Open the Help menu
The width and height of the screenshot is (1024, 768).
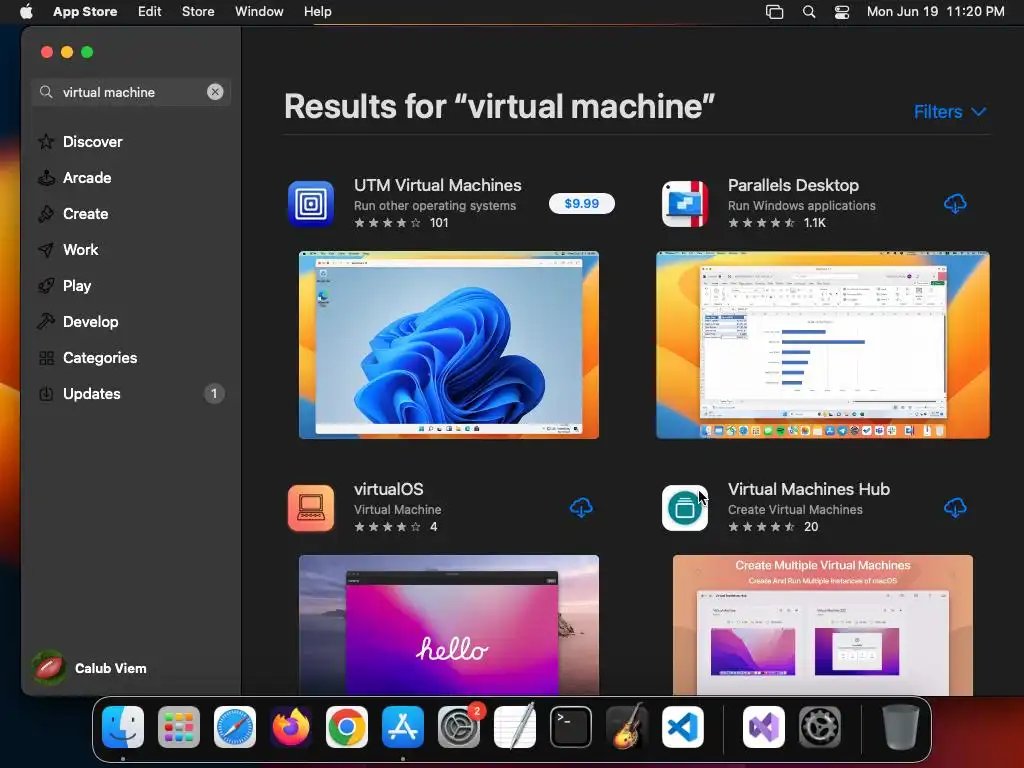tap(317, 12)
